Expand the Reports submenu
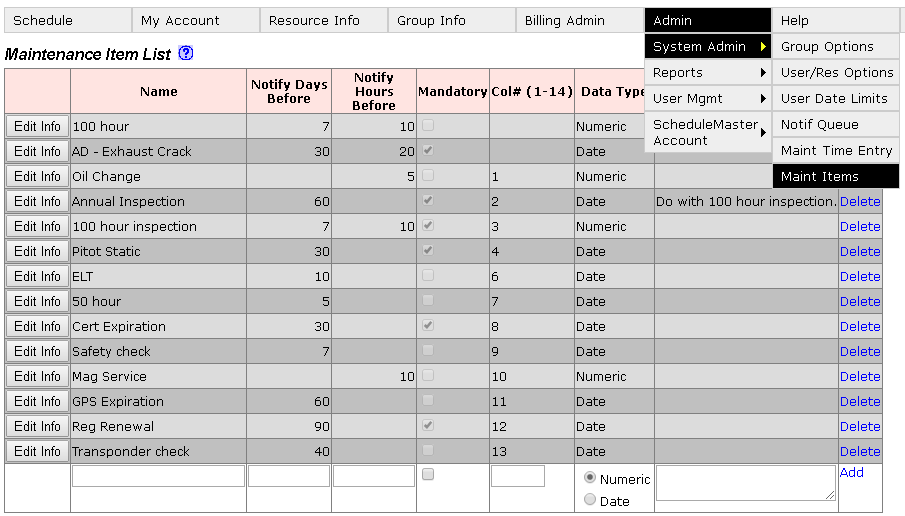Screen dimensions: 905x516 click(708, 72)
